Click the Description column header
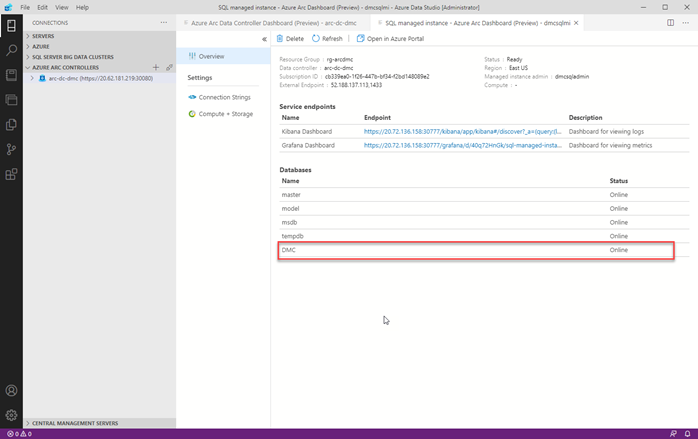 585,118
